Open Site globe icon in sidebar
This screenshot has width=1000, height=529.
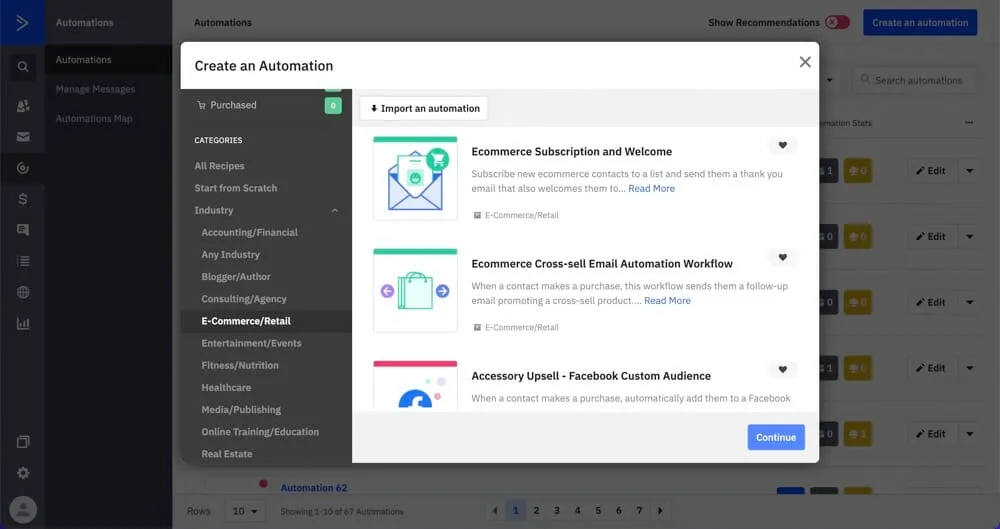click(x=22, y=292)
